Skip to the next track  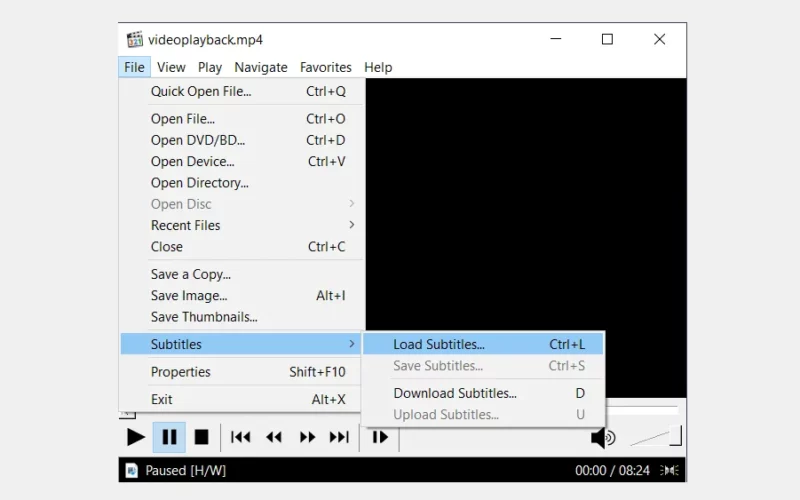click(x=339, y=437)
